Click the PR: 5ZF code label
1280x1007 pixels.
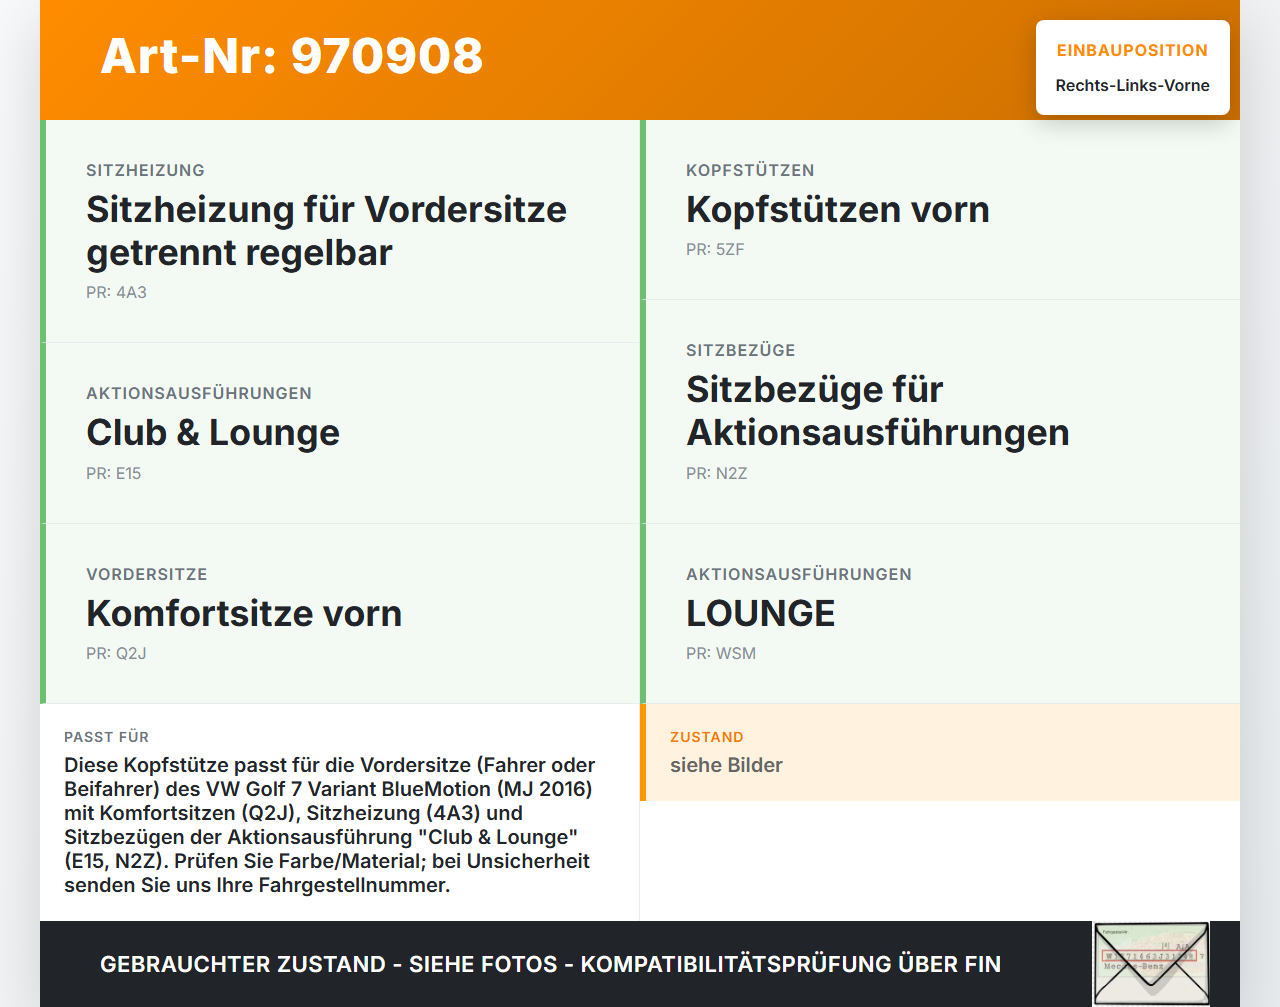714,250
